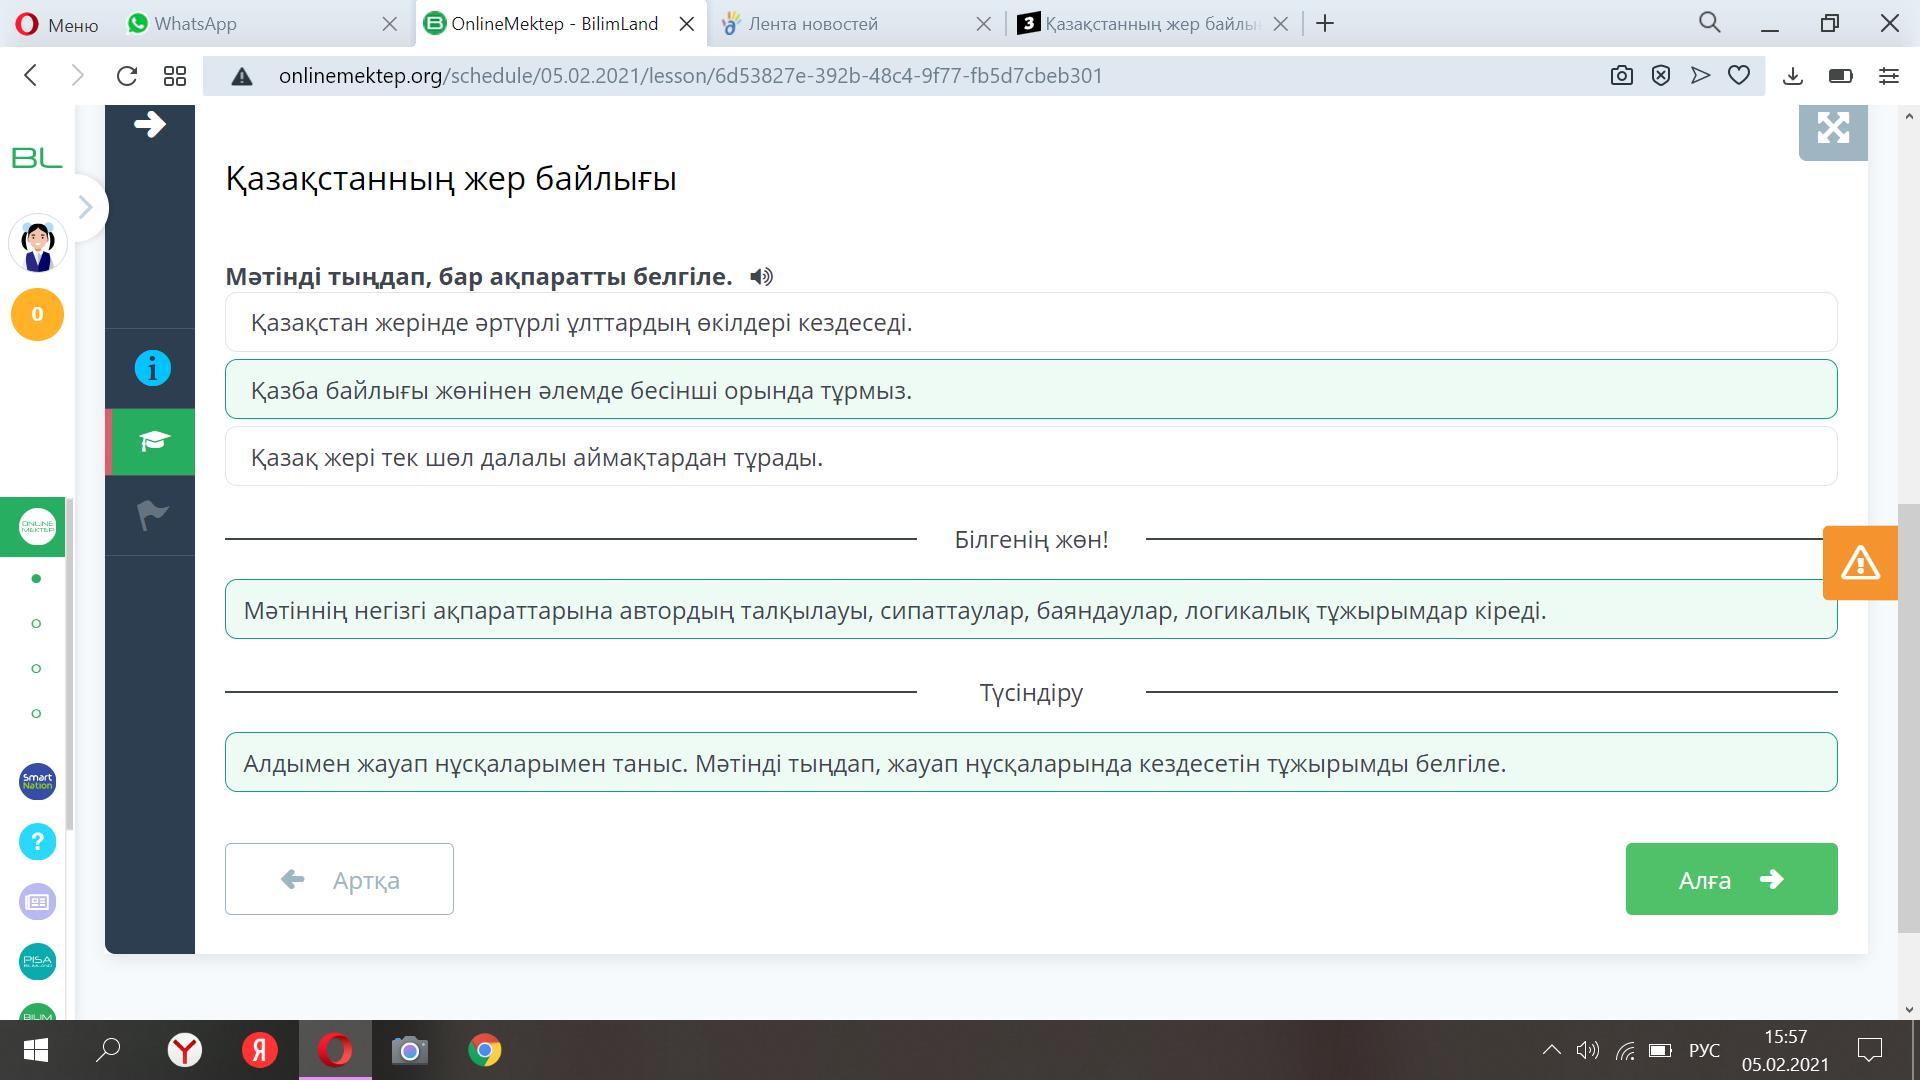Screen dimensions: 1920x1080
Task: Click the Smart Nation sidebar icon
Action: click(37, 781)
